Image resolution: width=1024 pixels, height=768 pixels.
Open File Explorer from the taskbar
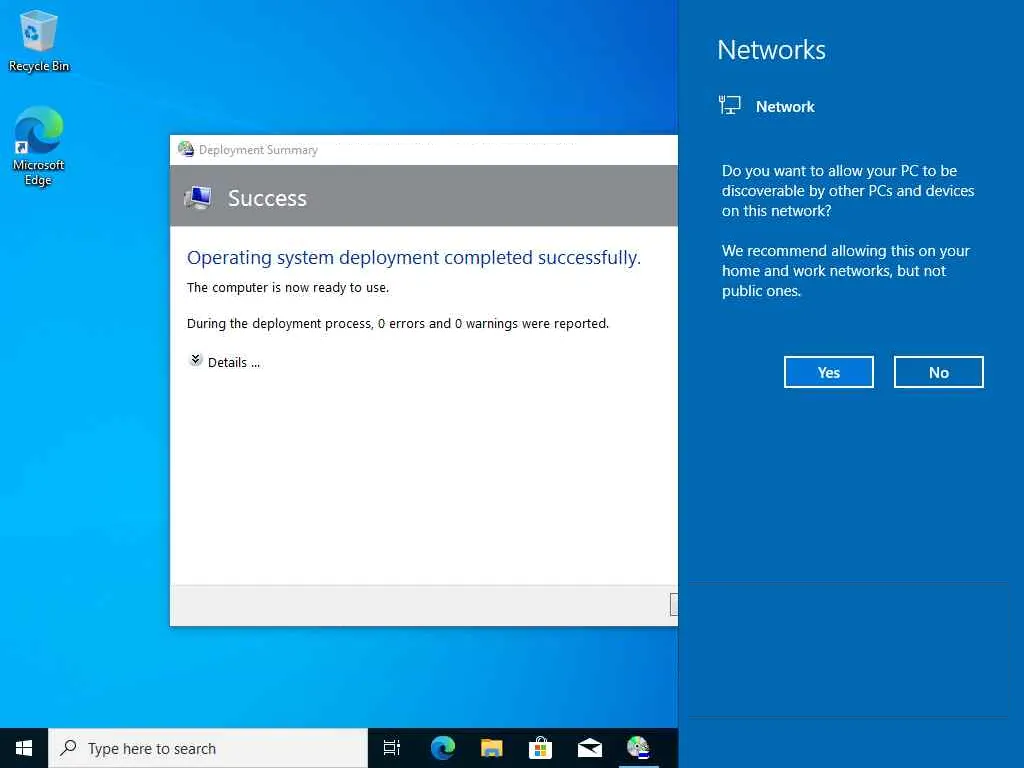coord(492,748)
